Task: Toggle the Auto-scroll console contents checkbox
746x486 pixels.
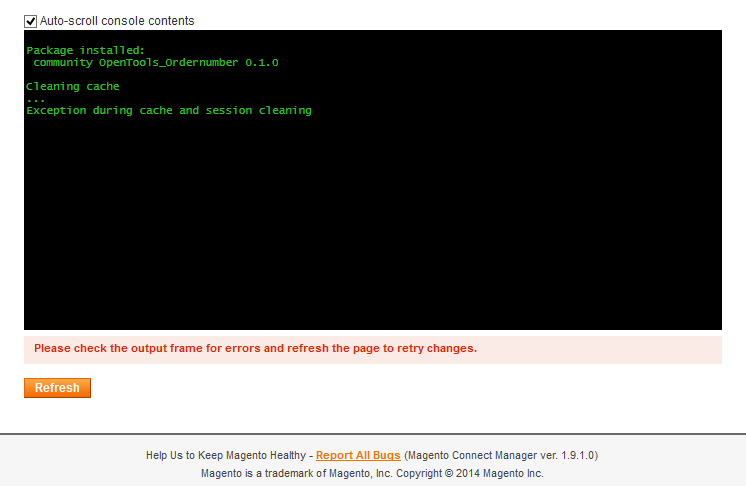Action: (x=31, y=21)
